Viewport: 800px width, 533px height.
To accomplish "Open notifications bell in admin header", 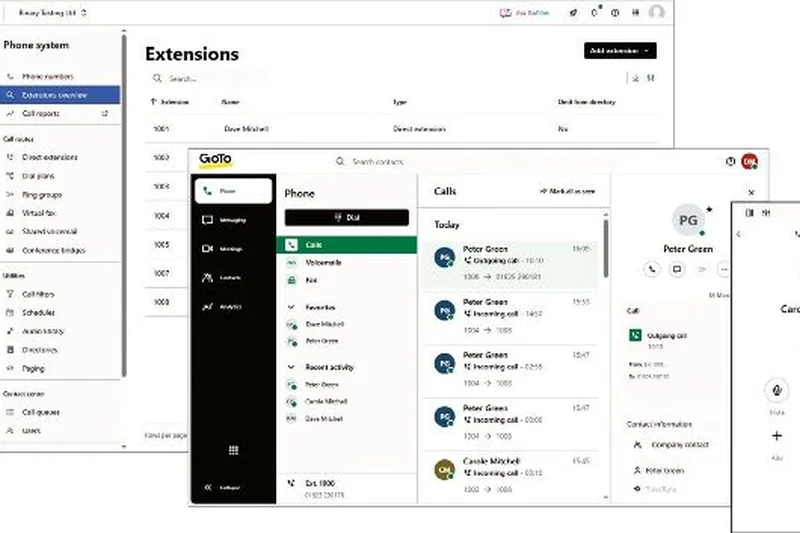I will coord(595,13).
